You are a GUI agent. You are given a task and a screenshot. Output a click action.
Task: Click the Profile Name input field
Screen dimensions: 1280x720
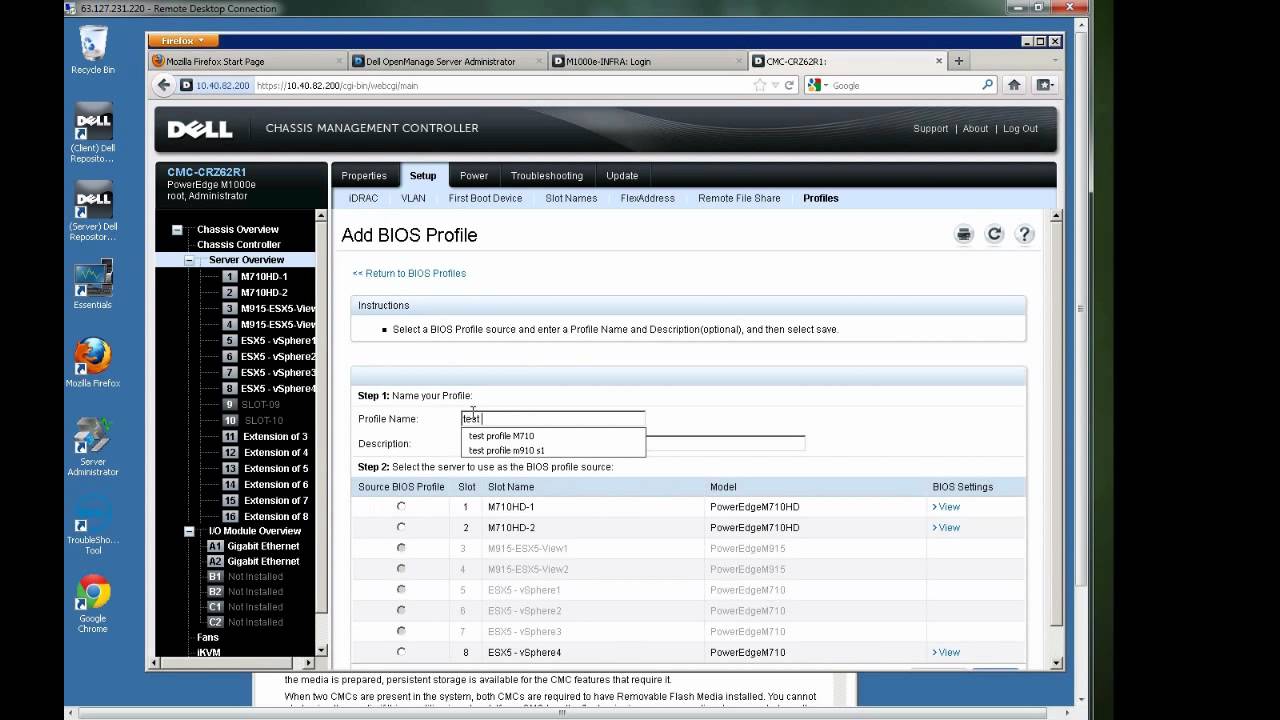(553, 419)
